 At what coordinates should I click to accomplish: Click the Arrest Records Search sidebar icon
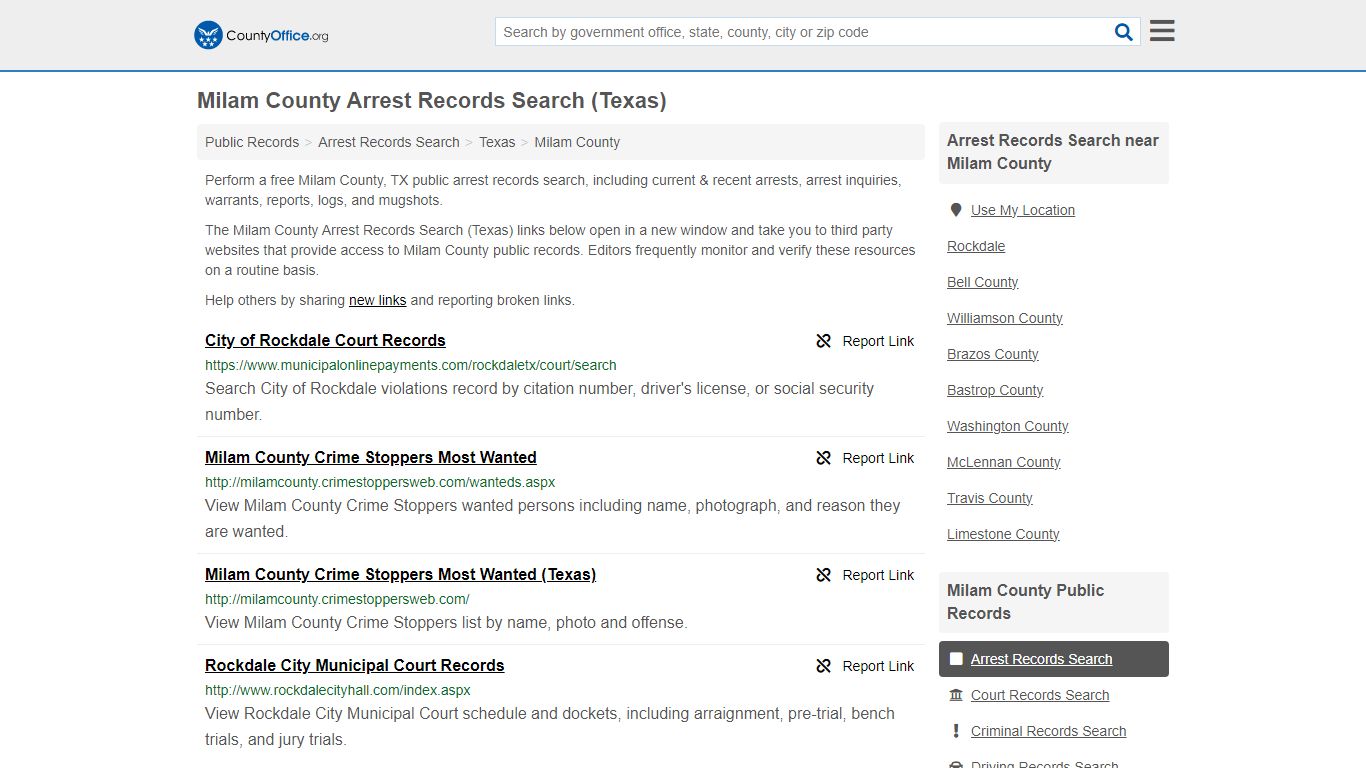tap(956, 659)
